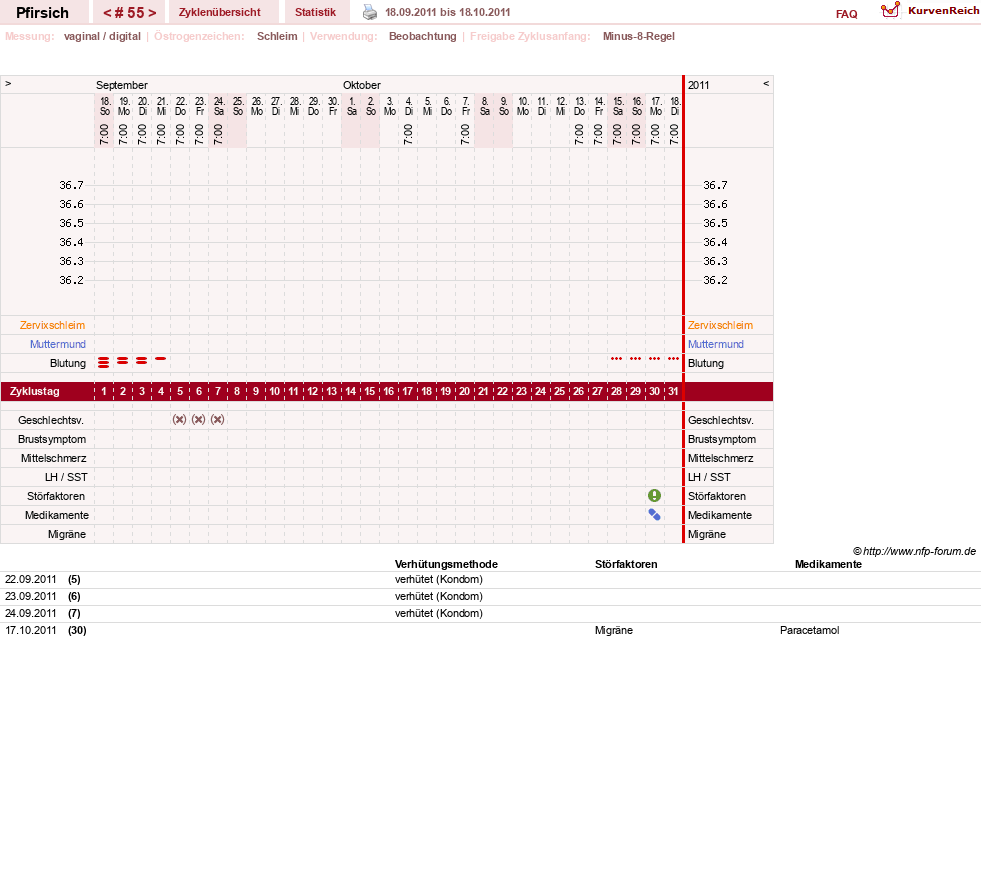The image size is (981, 883).
Task: Click the '17.10.2011' entry row date
Action: click(x=31, y=630)
